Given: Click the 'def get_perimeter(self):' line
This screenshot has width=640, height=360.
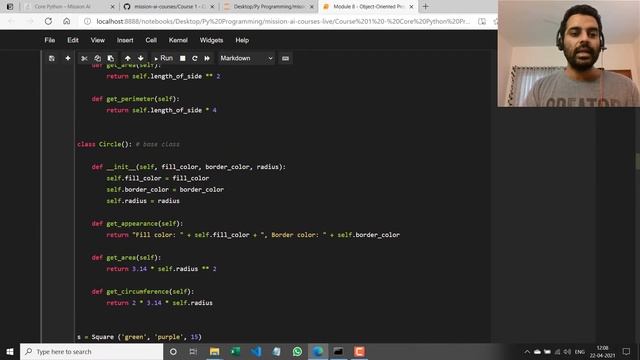Looking at the screenshot, I should coord(136,99).
